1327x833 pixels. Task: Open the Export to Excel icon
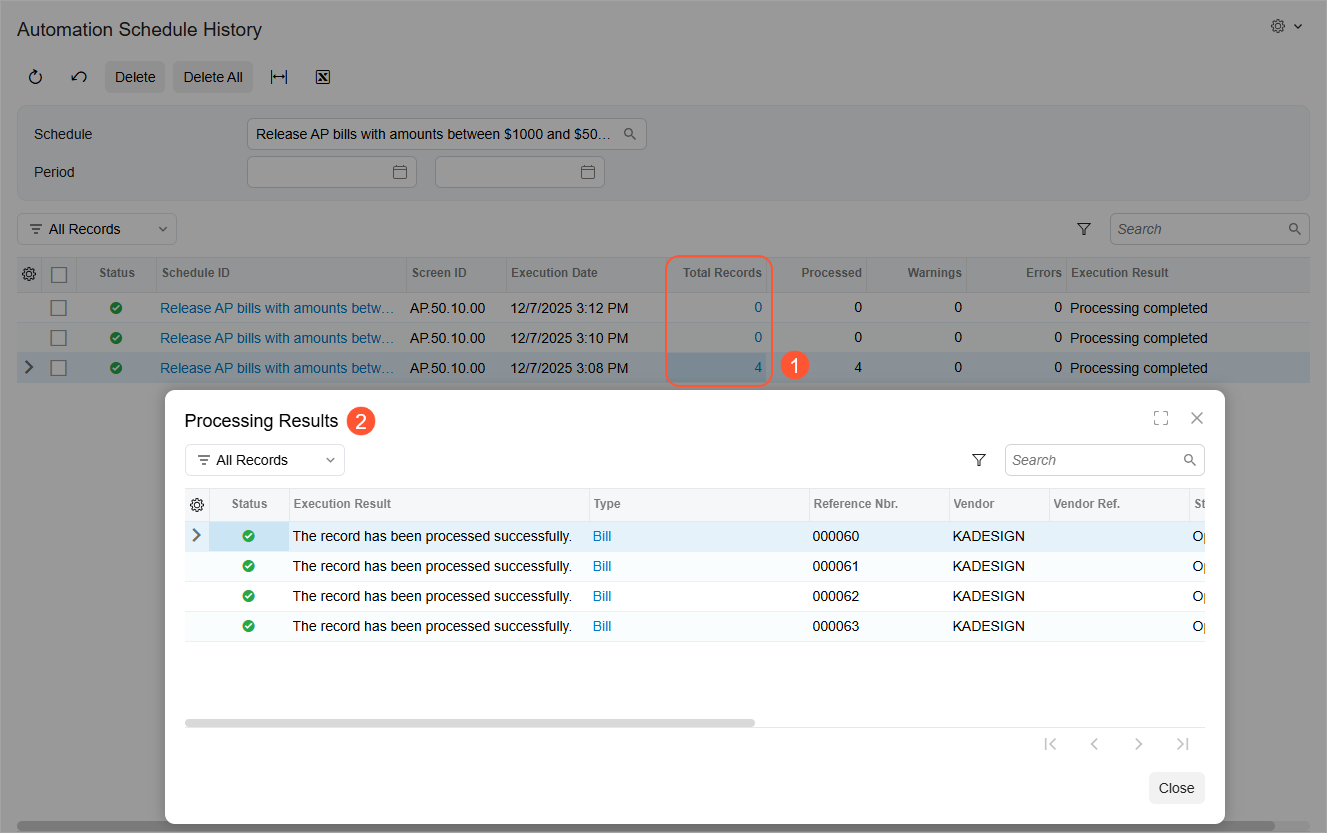pos(322,76)
